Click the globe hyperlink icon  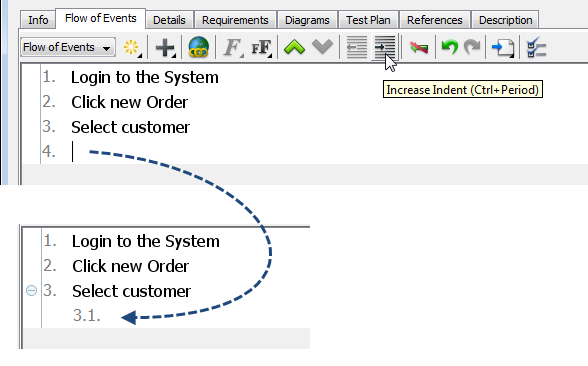(198, 47)
